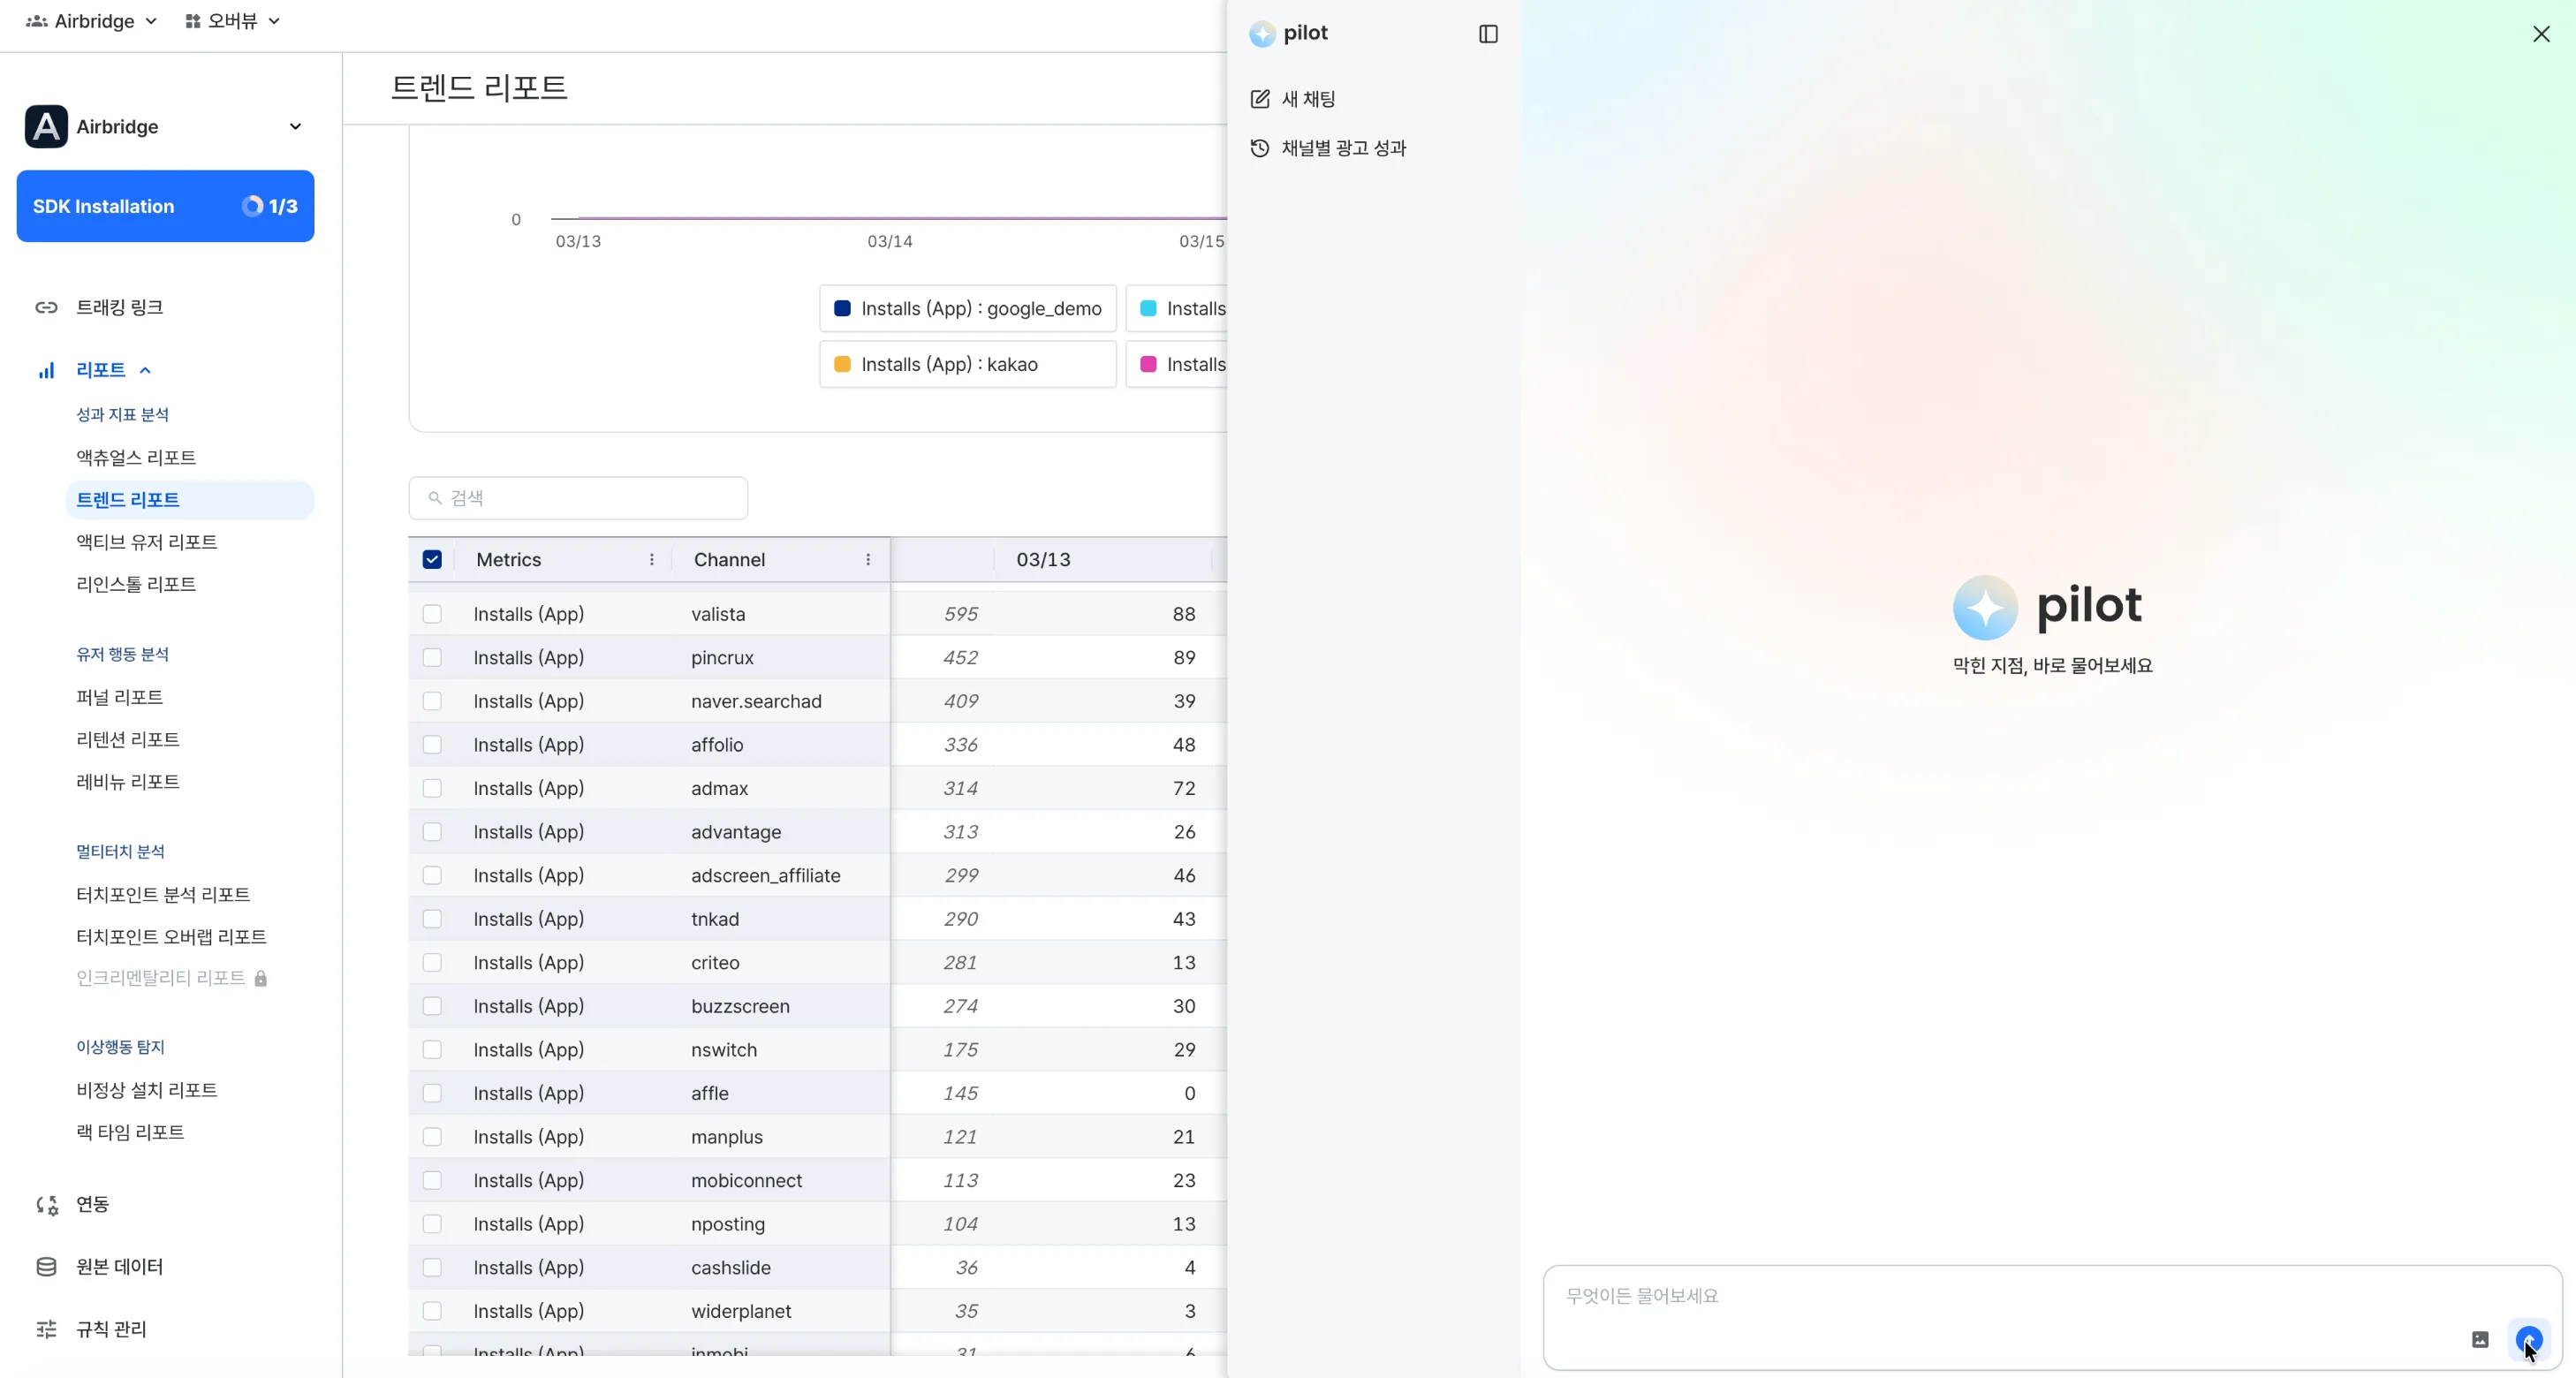Click the raw data database icon

click(46, 1267)
